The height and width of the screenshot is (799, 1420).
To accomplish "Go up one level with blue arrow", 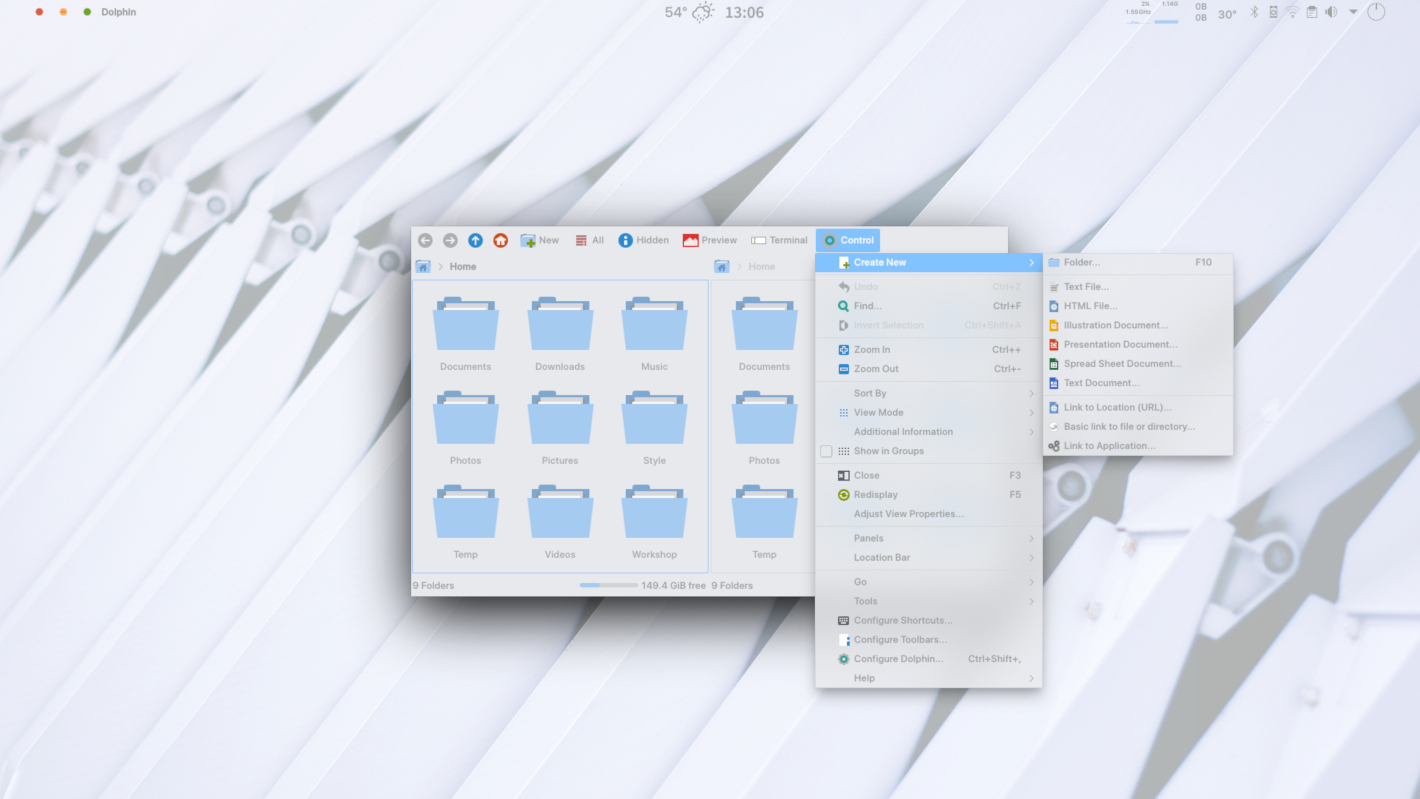I will (475, 240).
